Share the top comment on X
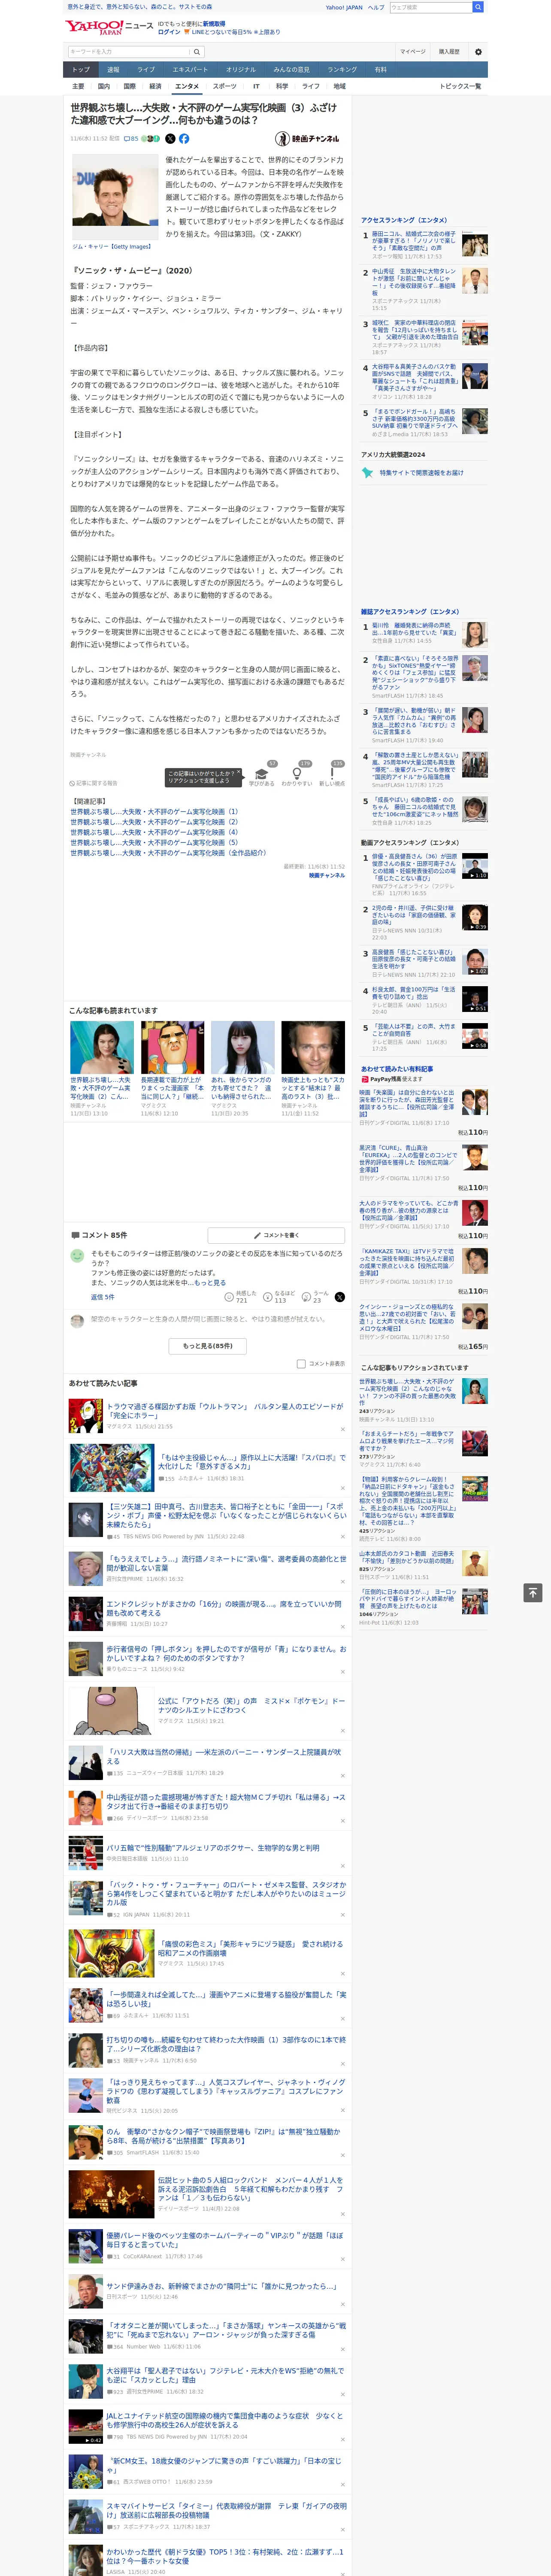This screenshot has height=2576, width=551. pyautogui.click(x=340, y=1297)
